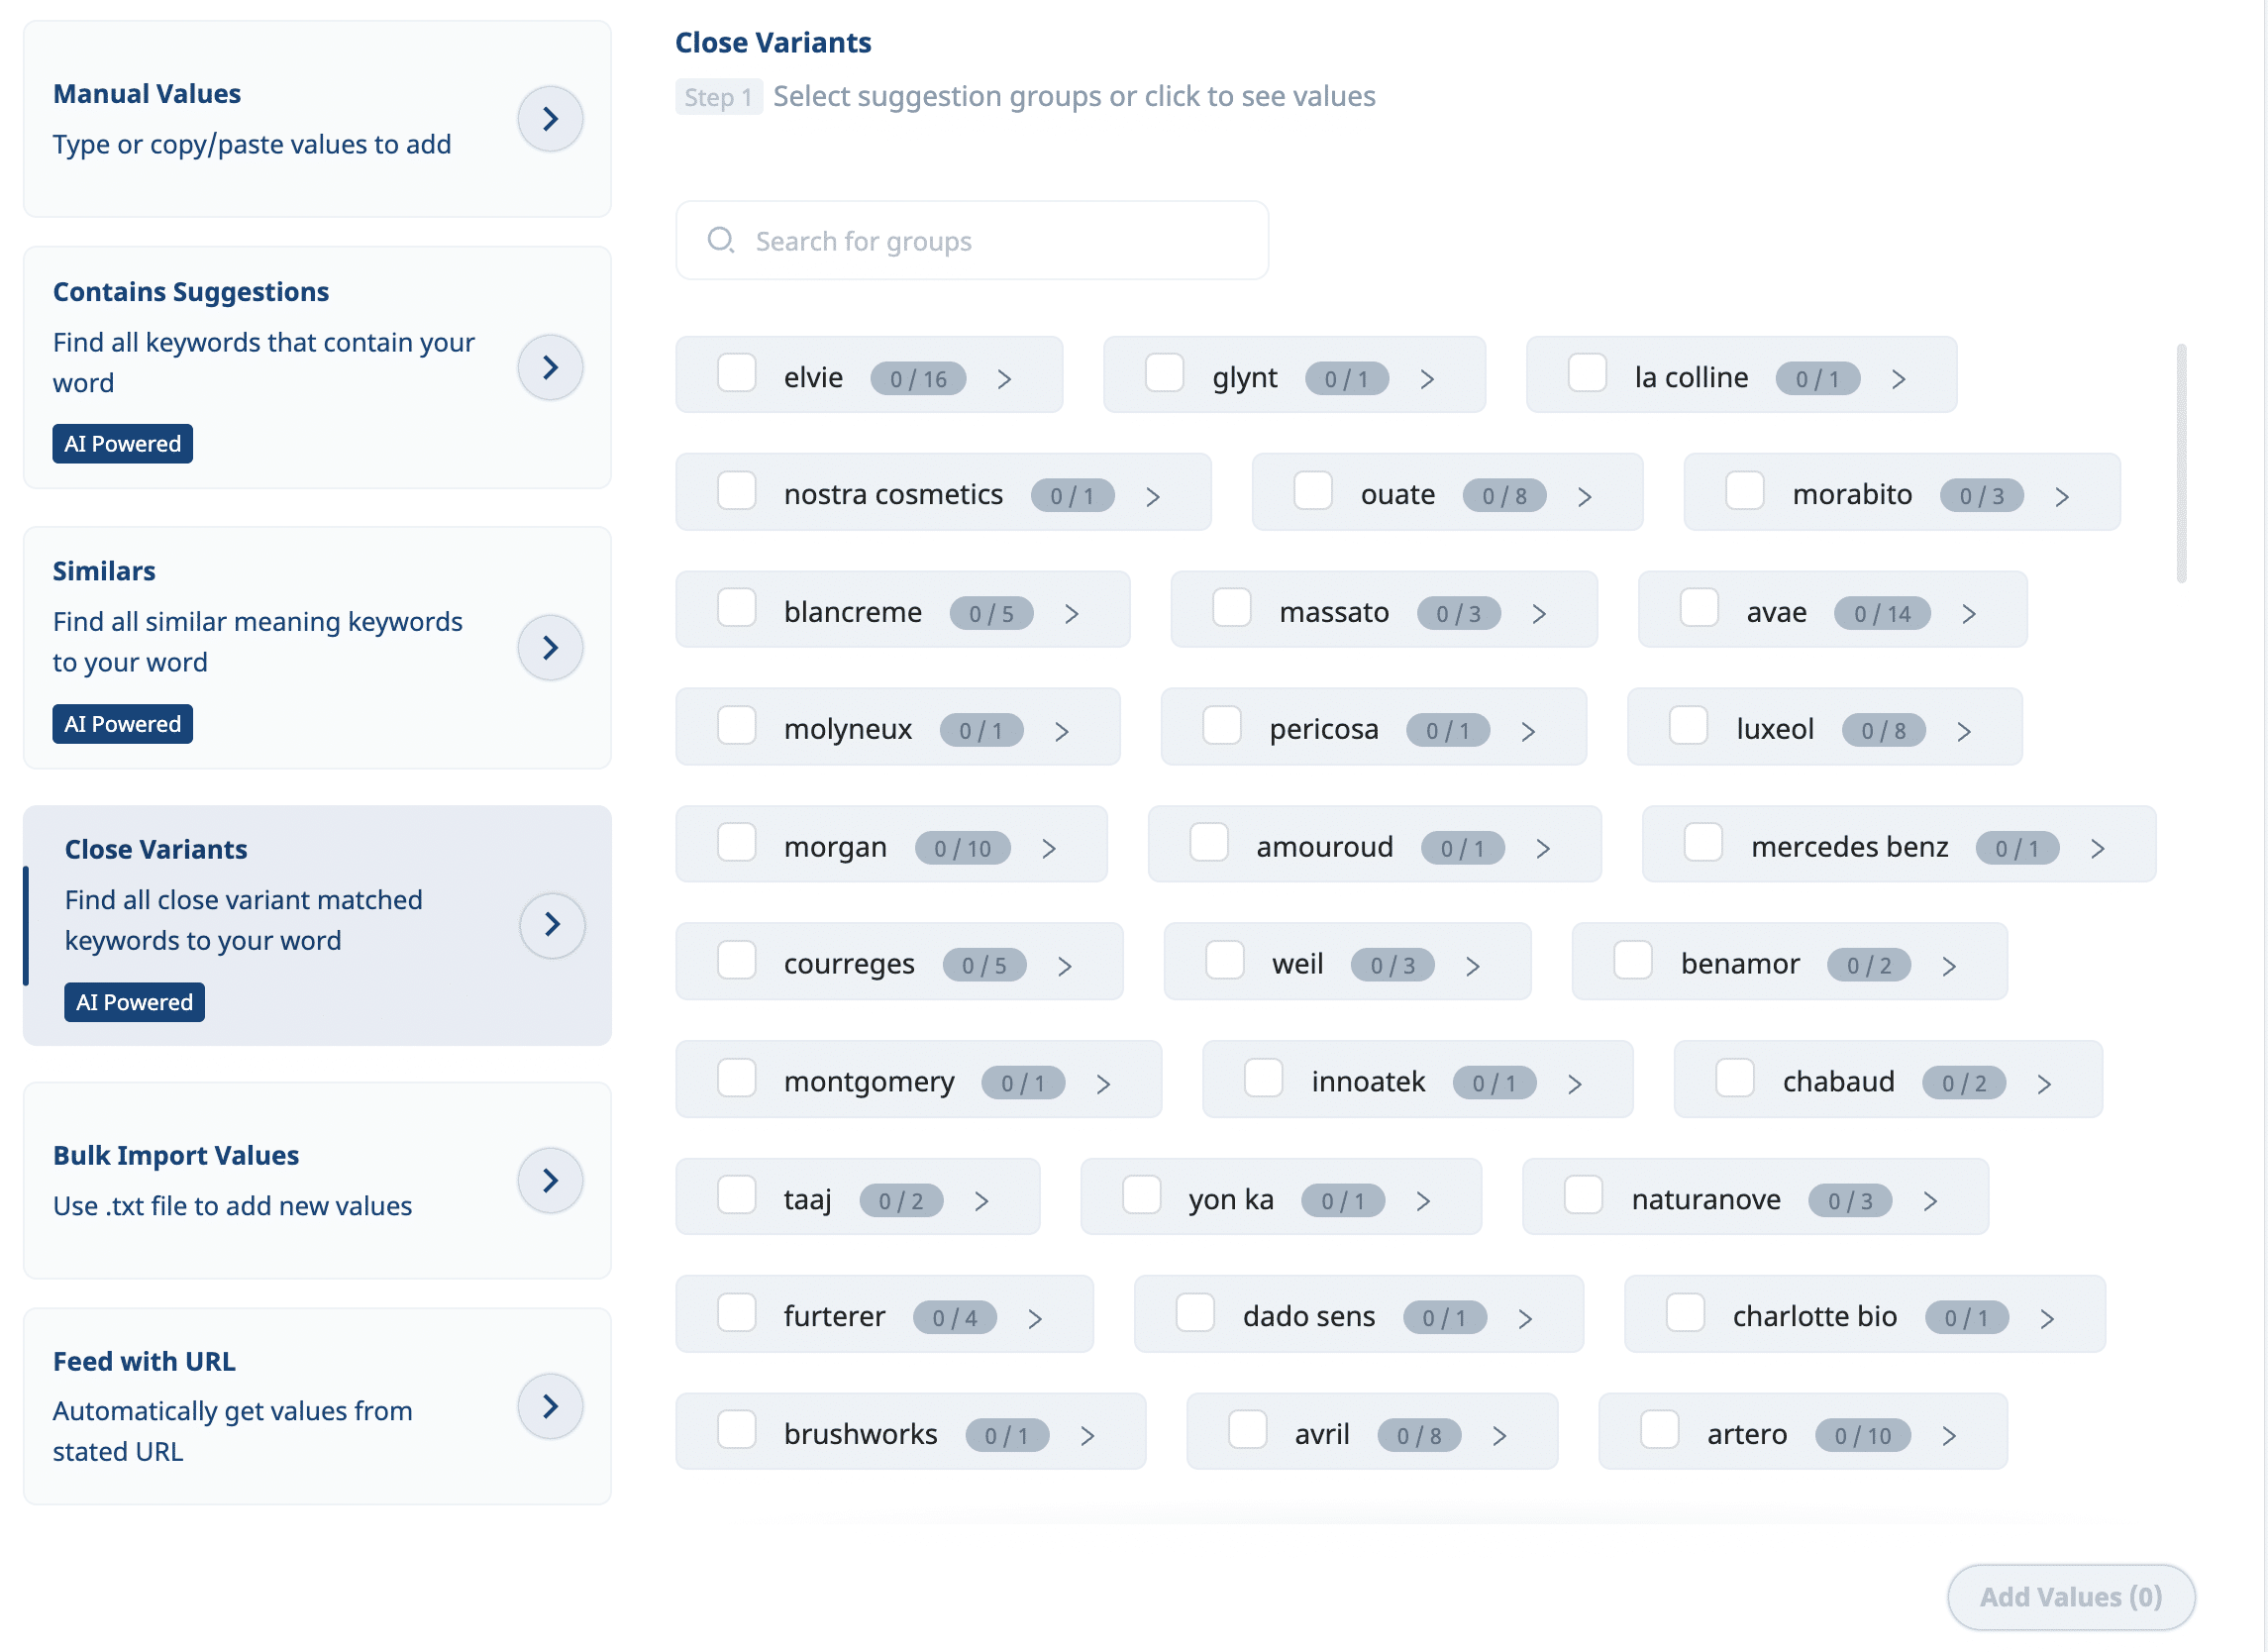This screenshot has height=1652, width=2268.
Task: Expand the luxeol group chevron
Action: [1964, 731]
